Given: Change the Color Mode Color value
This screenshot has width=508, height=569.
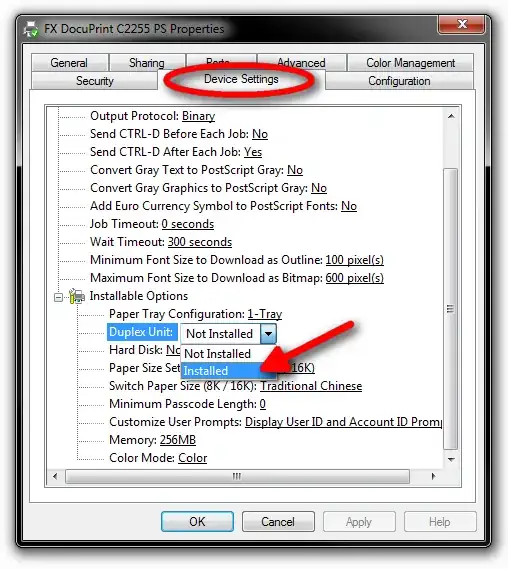Looking at the screenshot, I should 192,458.
